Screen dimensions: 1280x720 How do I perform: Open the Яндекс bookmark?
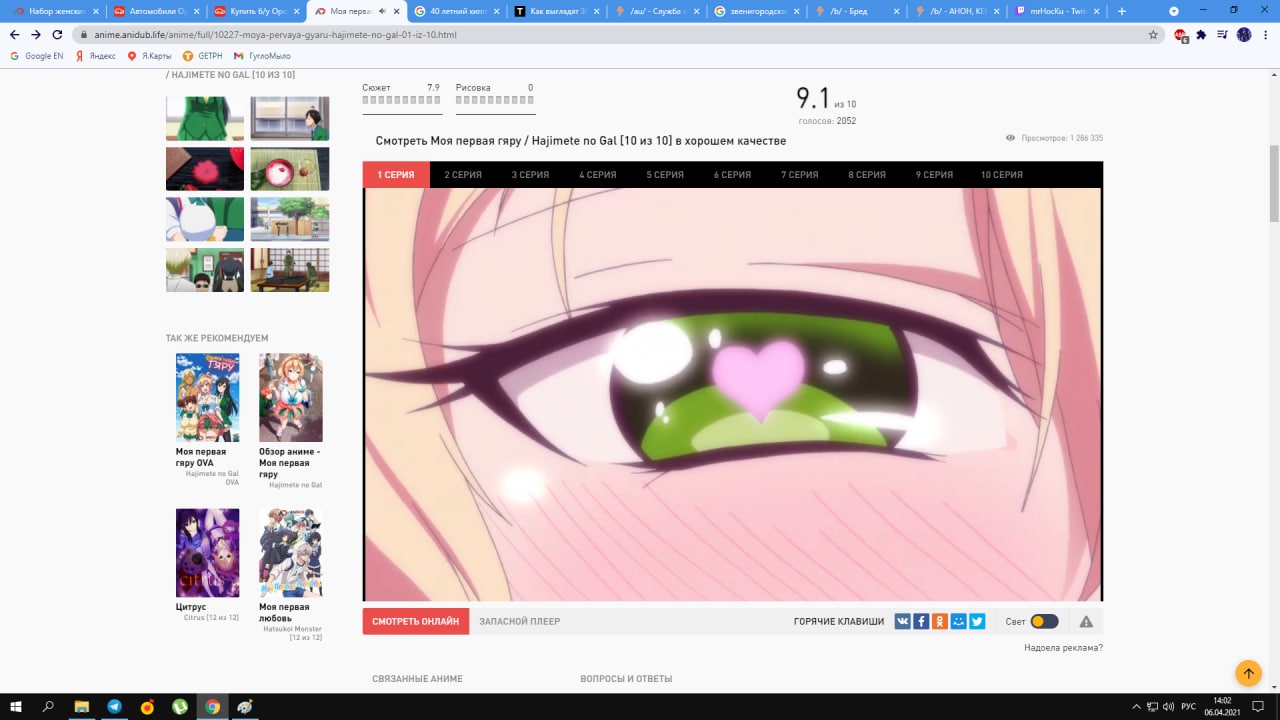pos(95,56)
